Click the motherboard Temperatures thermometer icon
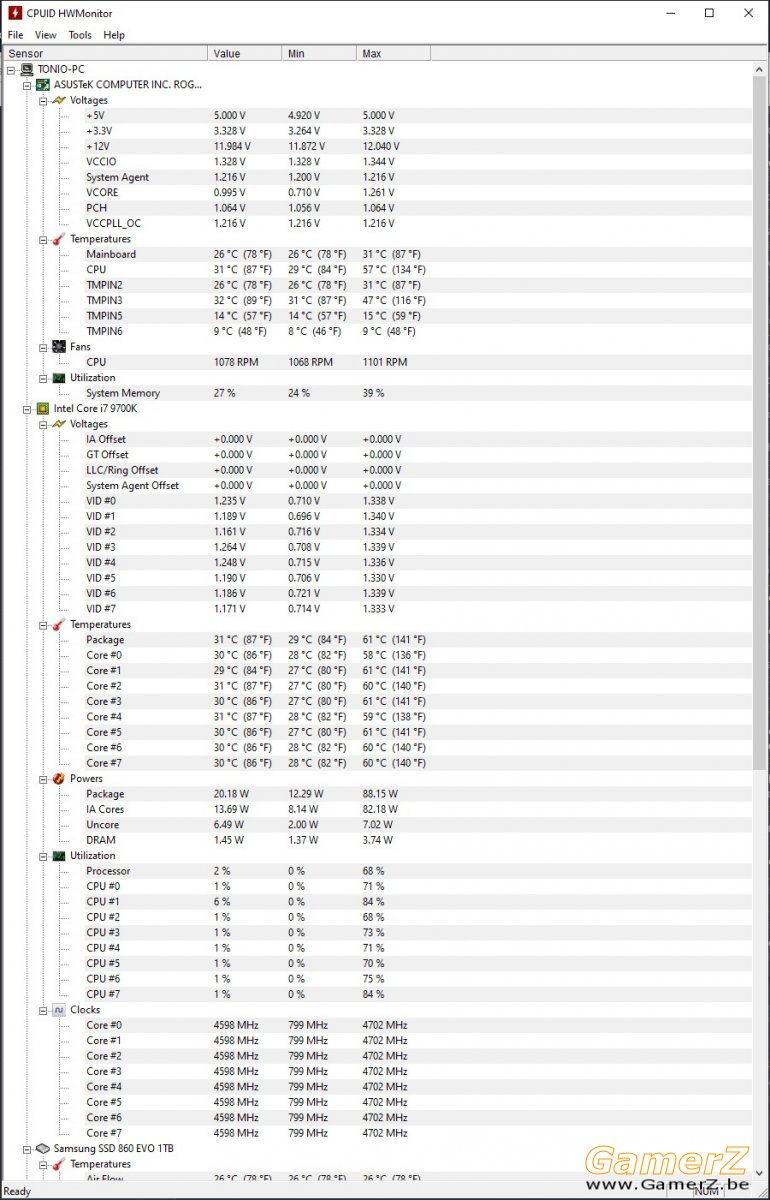 (59, 239)
